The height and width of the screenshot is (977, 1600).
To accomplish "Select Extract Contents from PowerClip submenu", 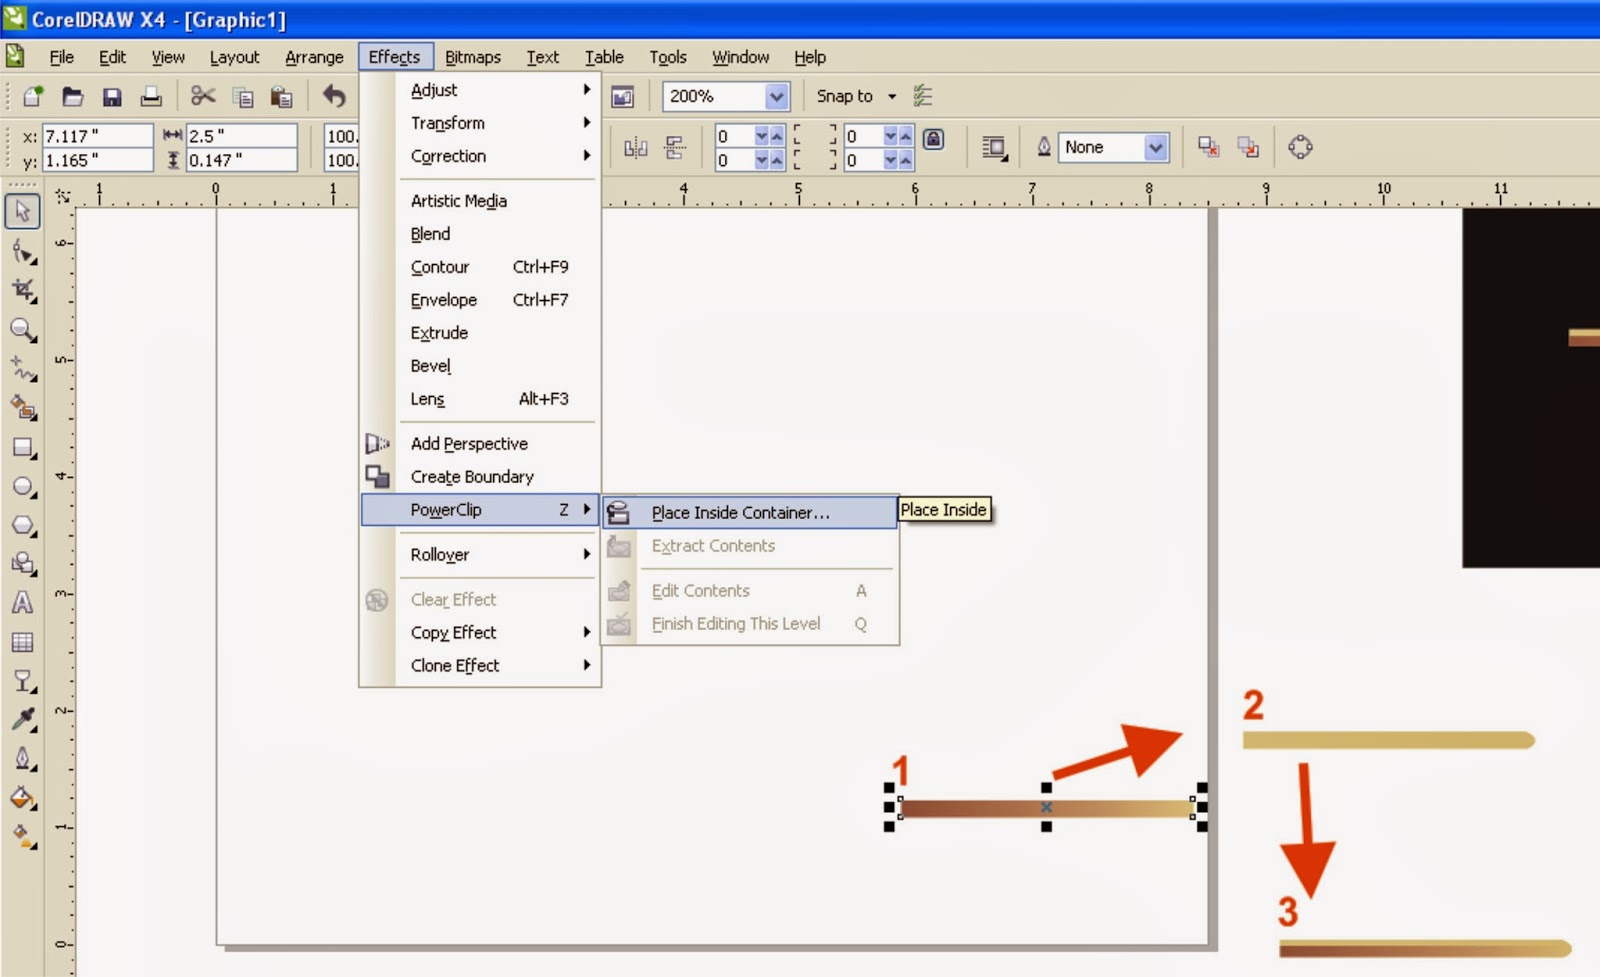I will (x=713, y=546).
